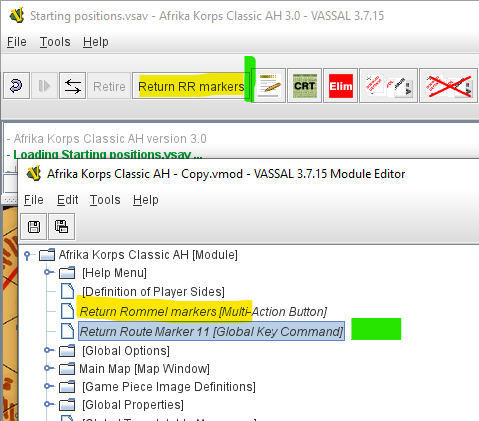Click Save As icon in Module Editor

click(x=62, y=227)
